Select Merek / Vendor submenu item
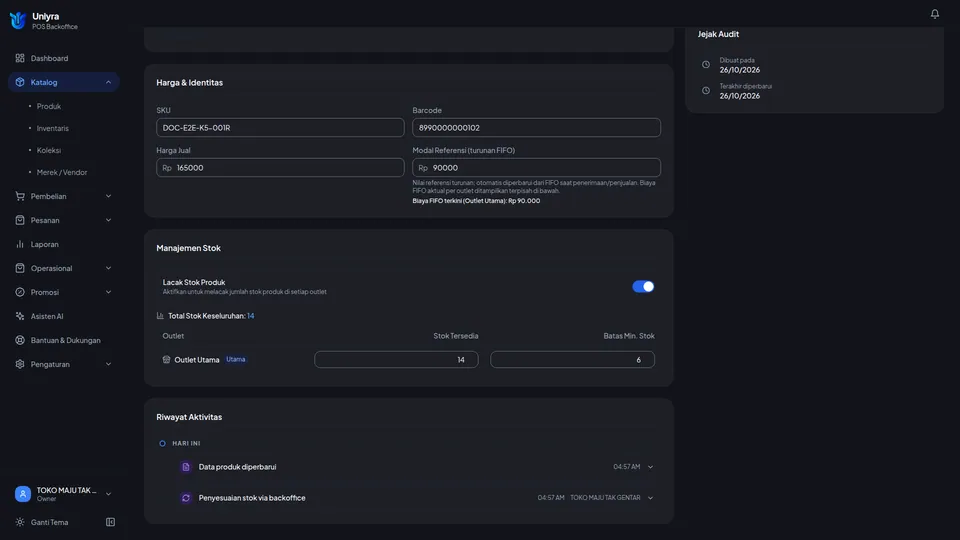This screenshot has height=540, width=960. point(62,173)
